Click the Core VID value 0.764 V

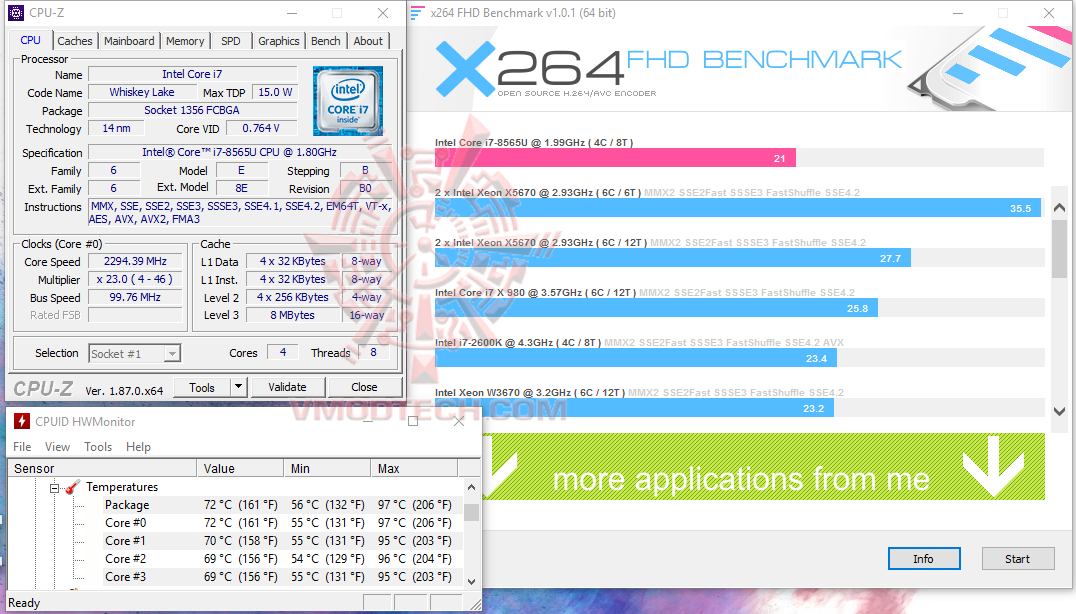261,128
